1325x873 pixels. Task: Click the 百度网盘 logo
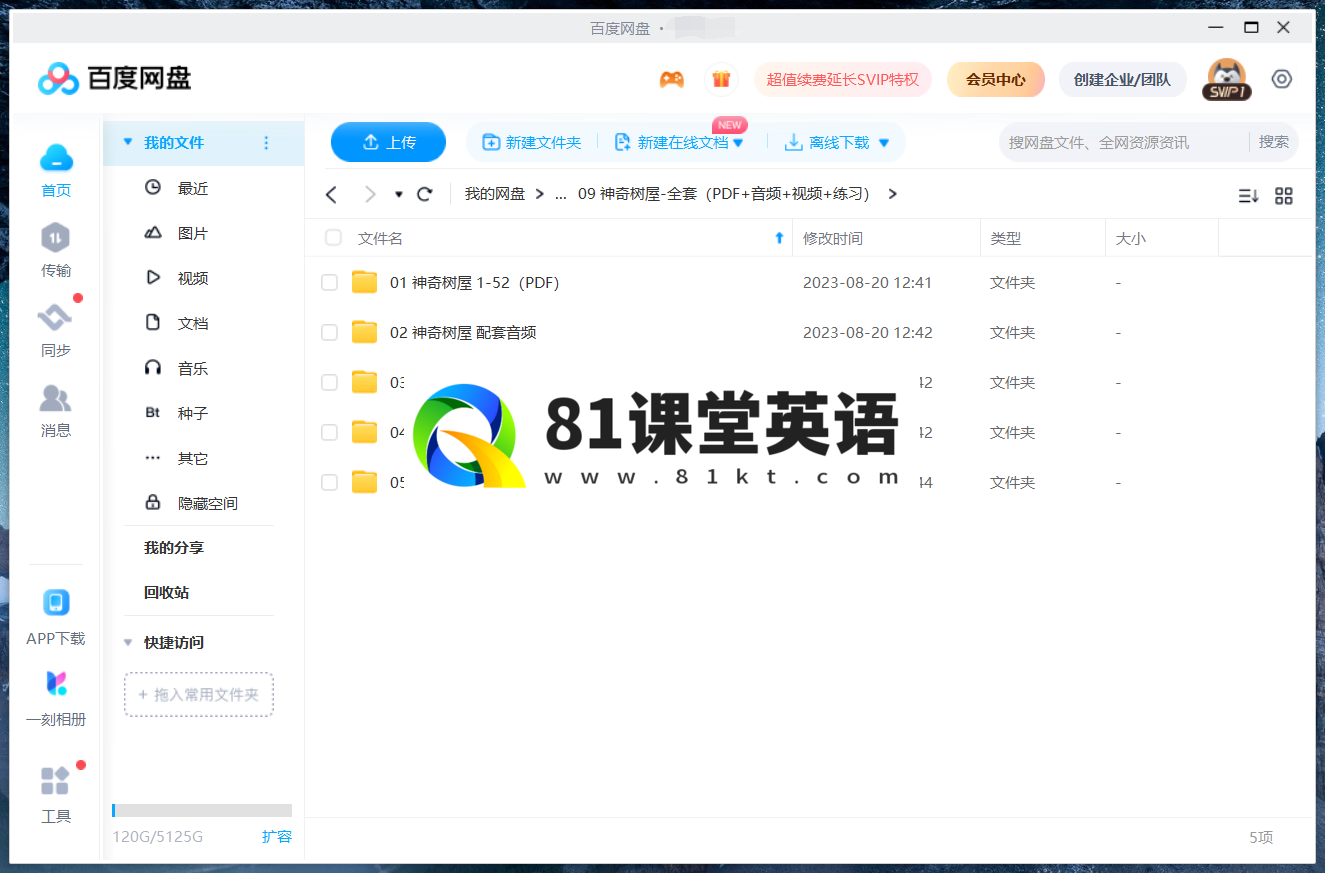[x=114, y=78]
